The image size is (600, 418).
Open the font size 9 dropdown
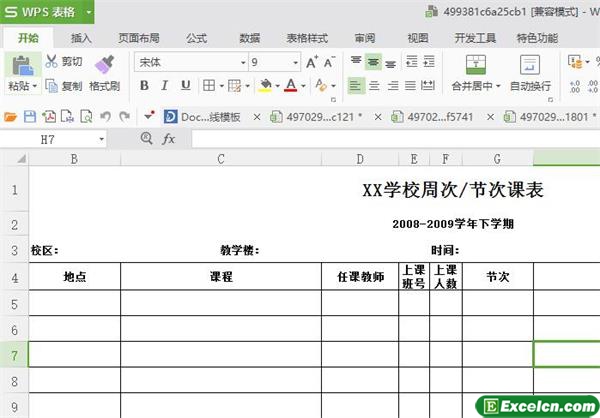pyautogui.click(x=295, y=63)
